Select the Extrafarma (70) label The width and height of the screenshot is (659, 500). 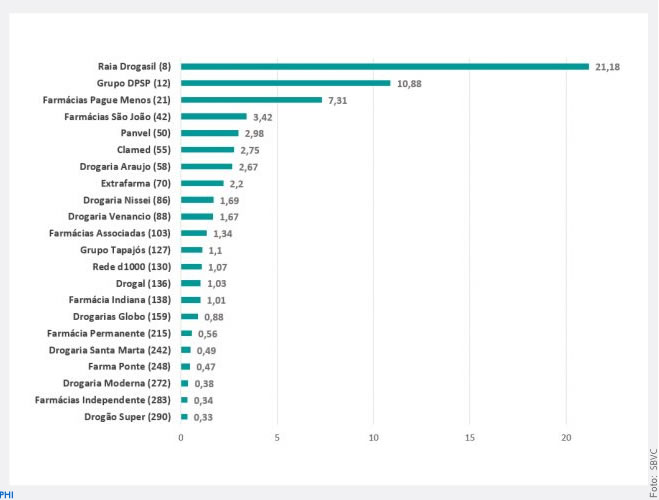click(136, 183)
